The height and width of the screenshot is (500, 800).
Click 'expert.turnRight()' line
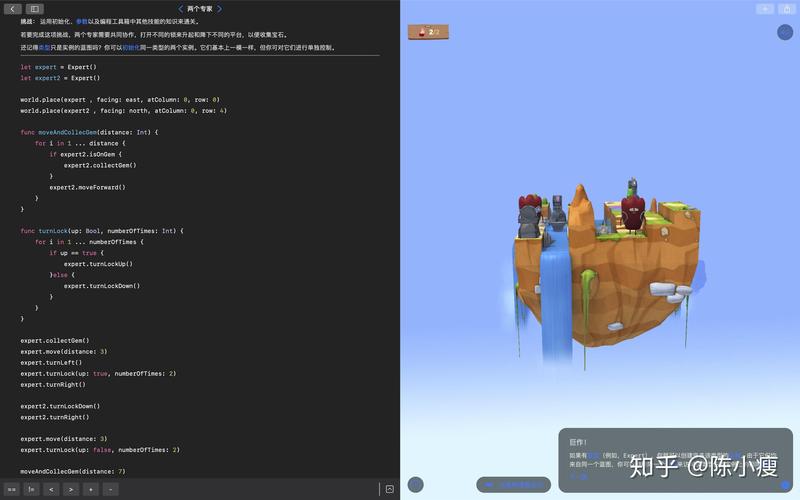point(53,384)
